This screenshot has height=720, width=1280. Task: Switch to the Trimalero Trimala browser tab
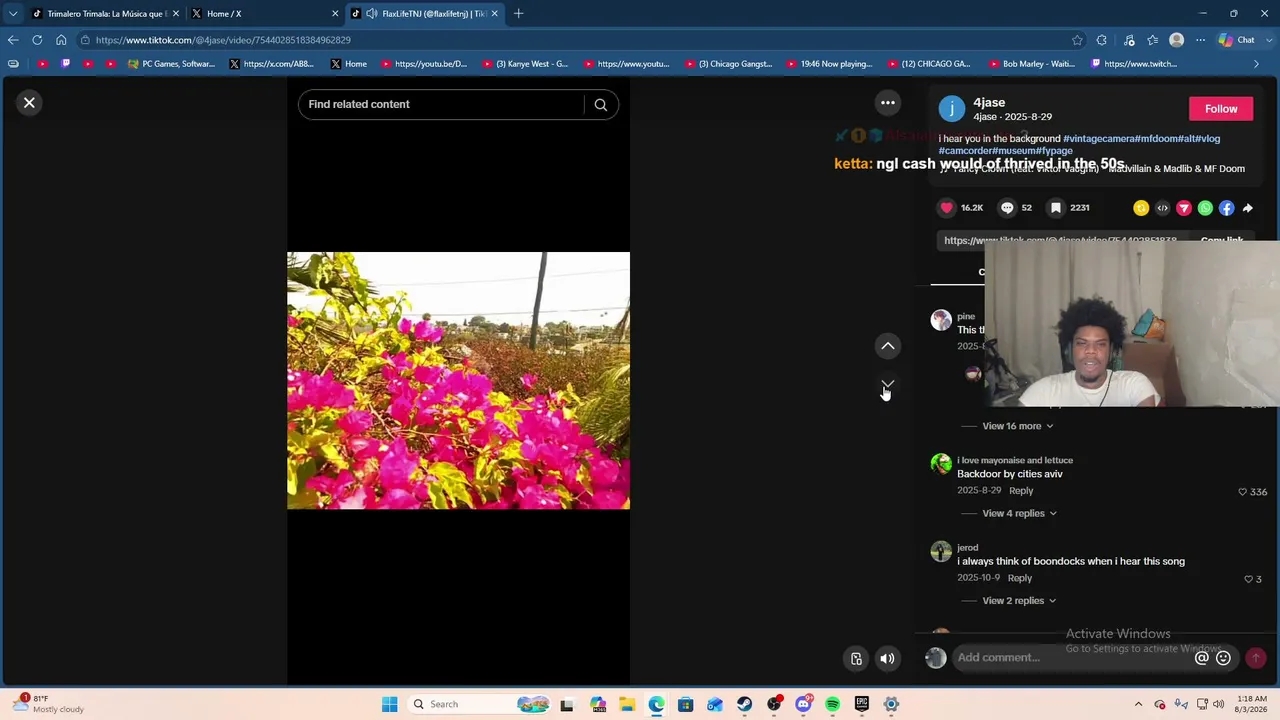tap(105, 13)
